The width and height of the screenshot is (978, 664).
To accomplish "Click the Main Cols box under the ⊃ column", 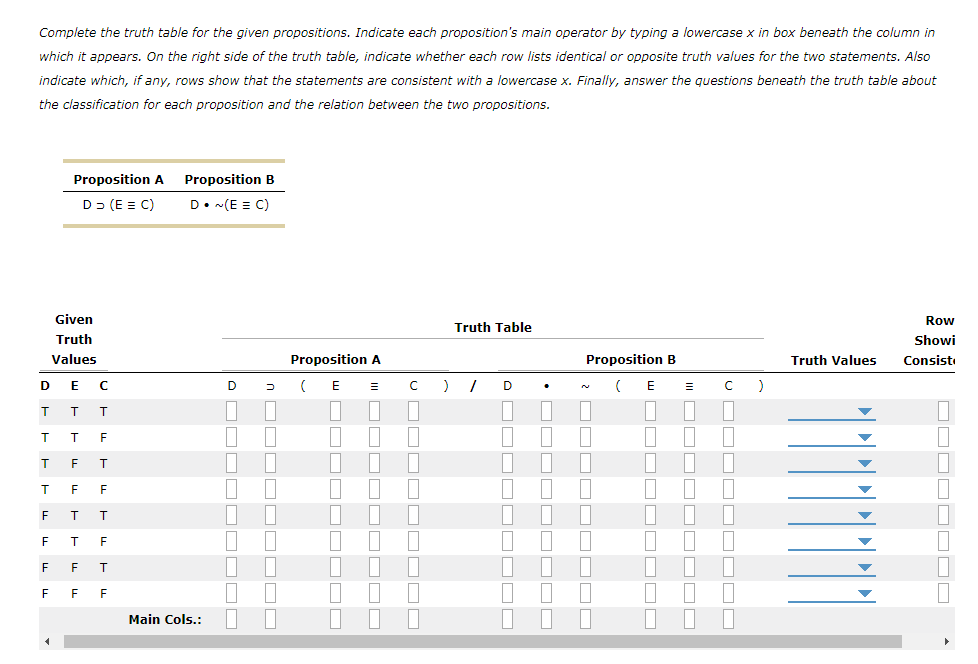I will coord(269,618).
